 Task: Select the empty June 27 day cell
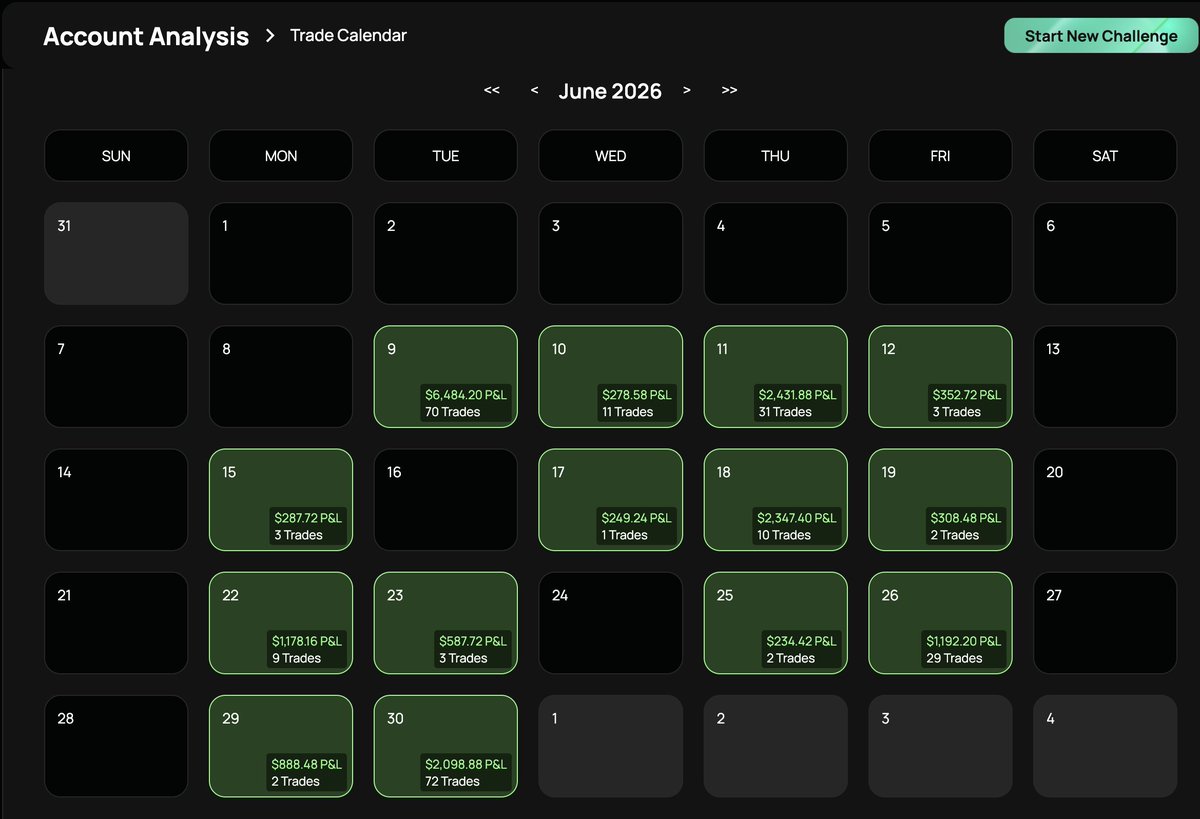[x=1105, y=623]
